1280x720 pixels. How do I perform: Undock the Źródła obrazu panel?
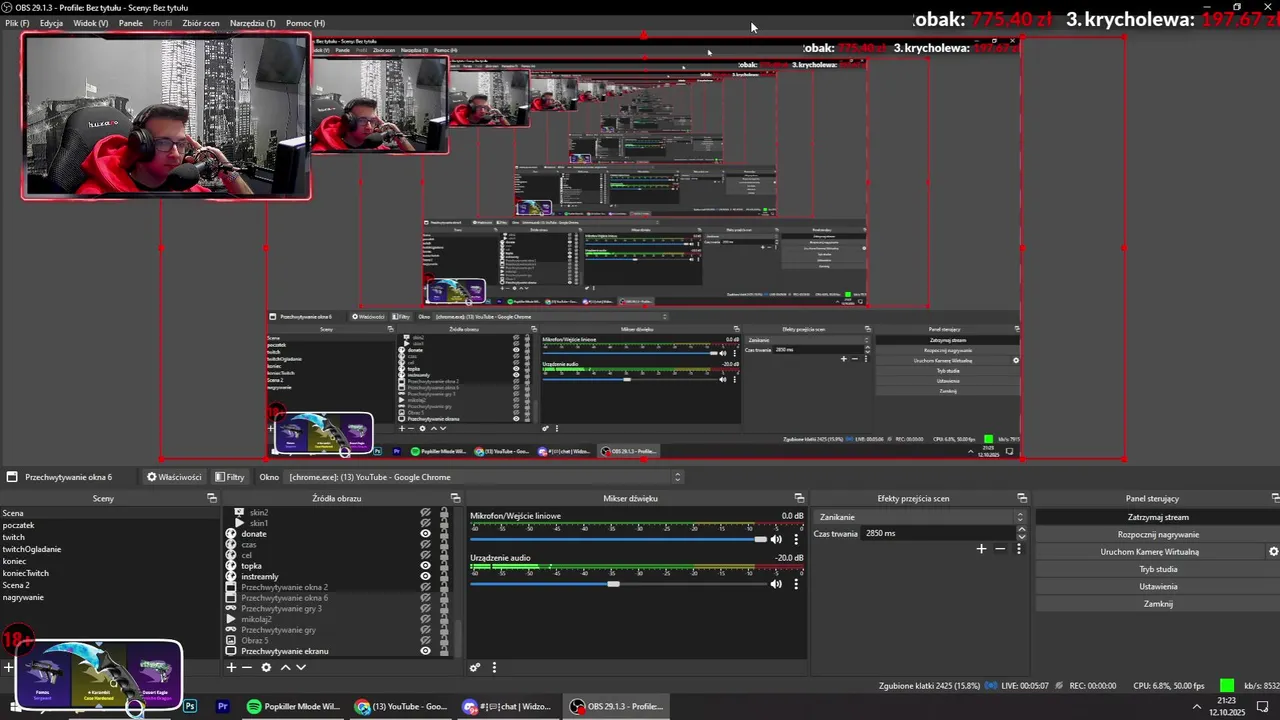[x=455, y=498]
